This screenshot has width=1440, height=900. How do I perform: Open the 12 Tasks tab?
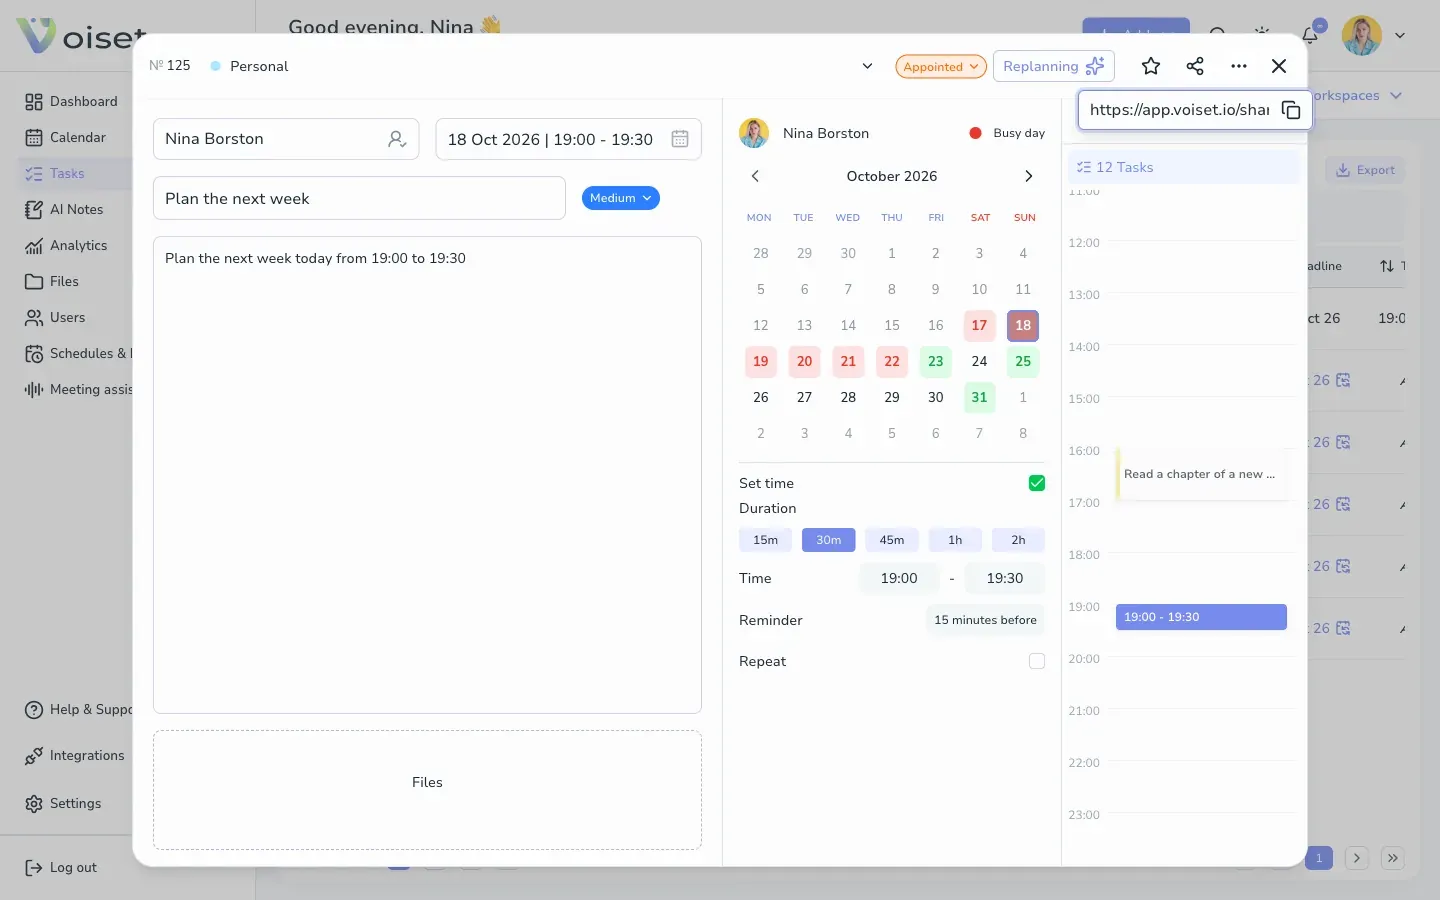pyautogui.click(x=1184, y=167)
